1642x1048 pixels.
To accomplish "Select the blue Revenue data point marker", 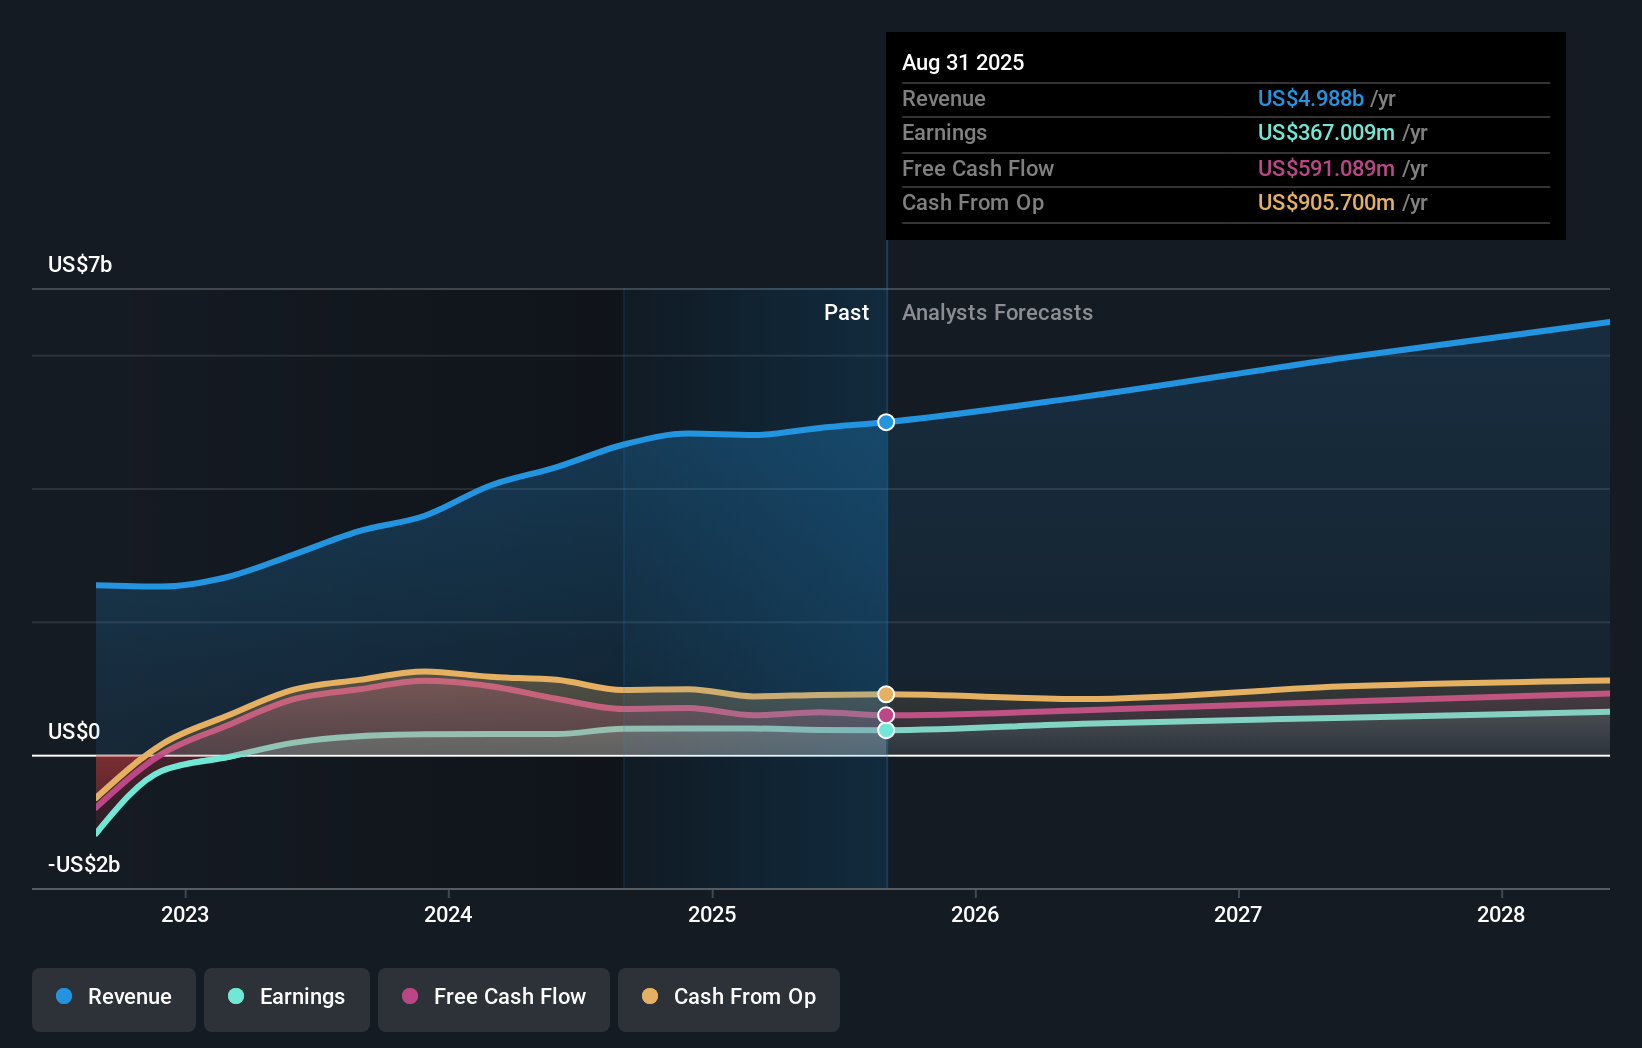I will [x=885, y=422].
